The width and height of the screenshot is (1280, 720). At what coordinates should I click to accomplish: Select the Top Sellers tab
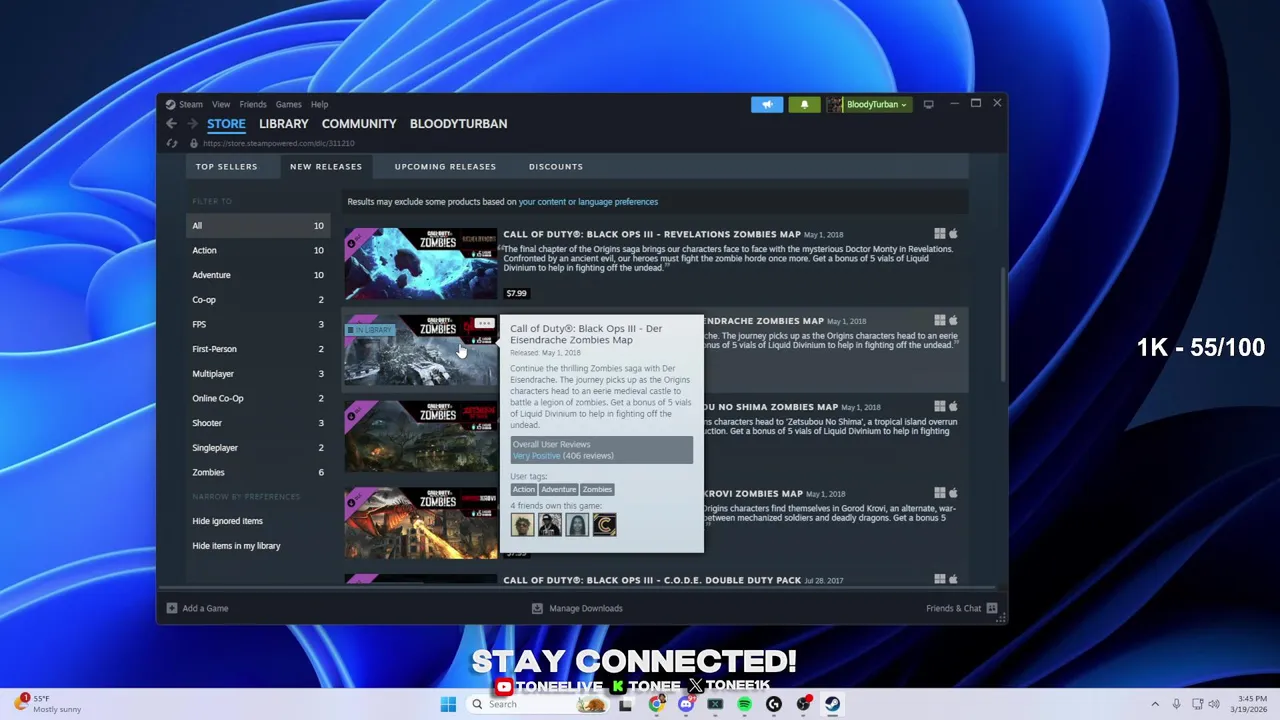coord(226,166)
